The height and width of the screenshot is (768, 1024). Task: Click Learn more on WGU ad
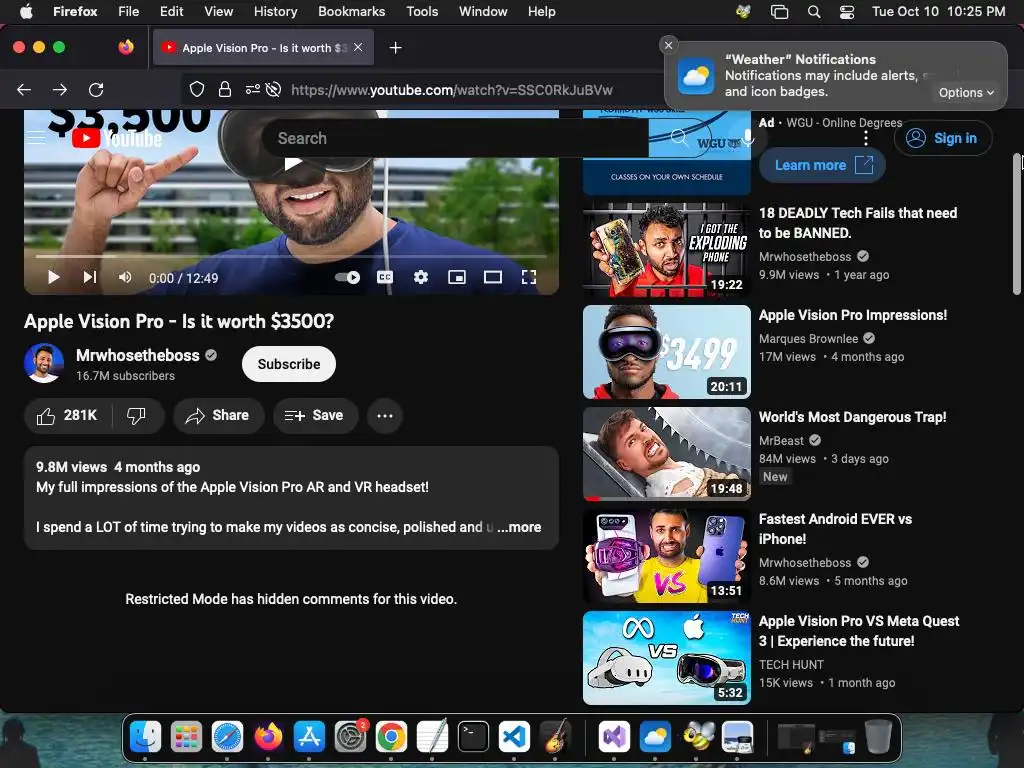pyautogui.click(x=822, y=165)
